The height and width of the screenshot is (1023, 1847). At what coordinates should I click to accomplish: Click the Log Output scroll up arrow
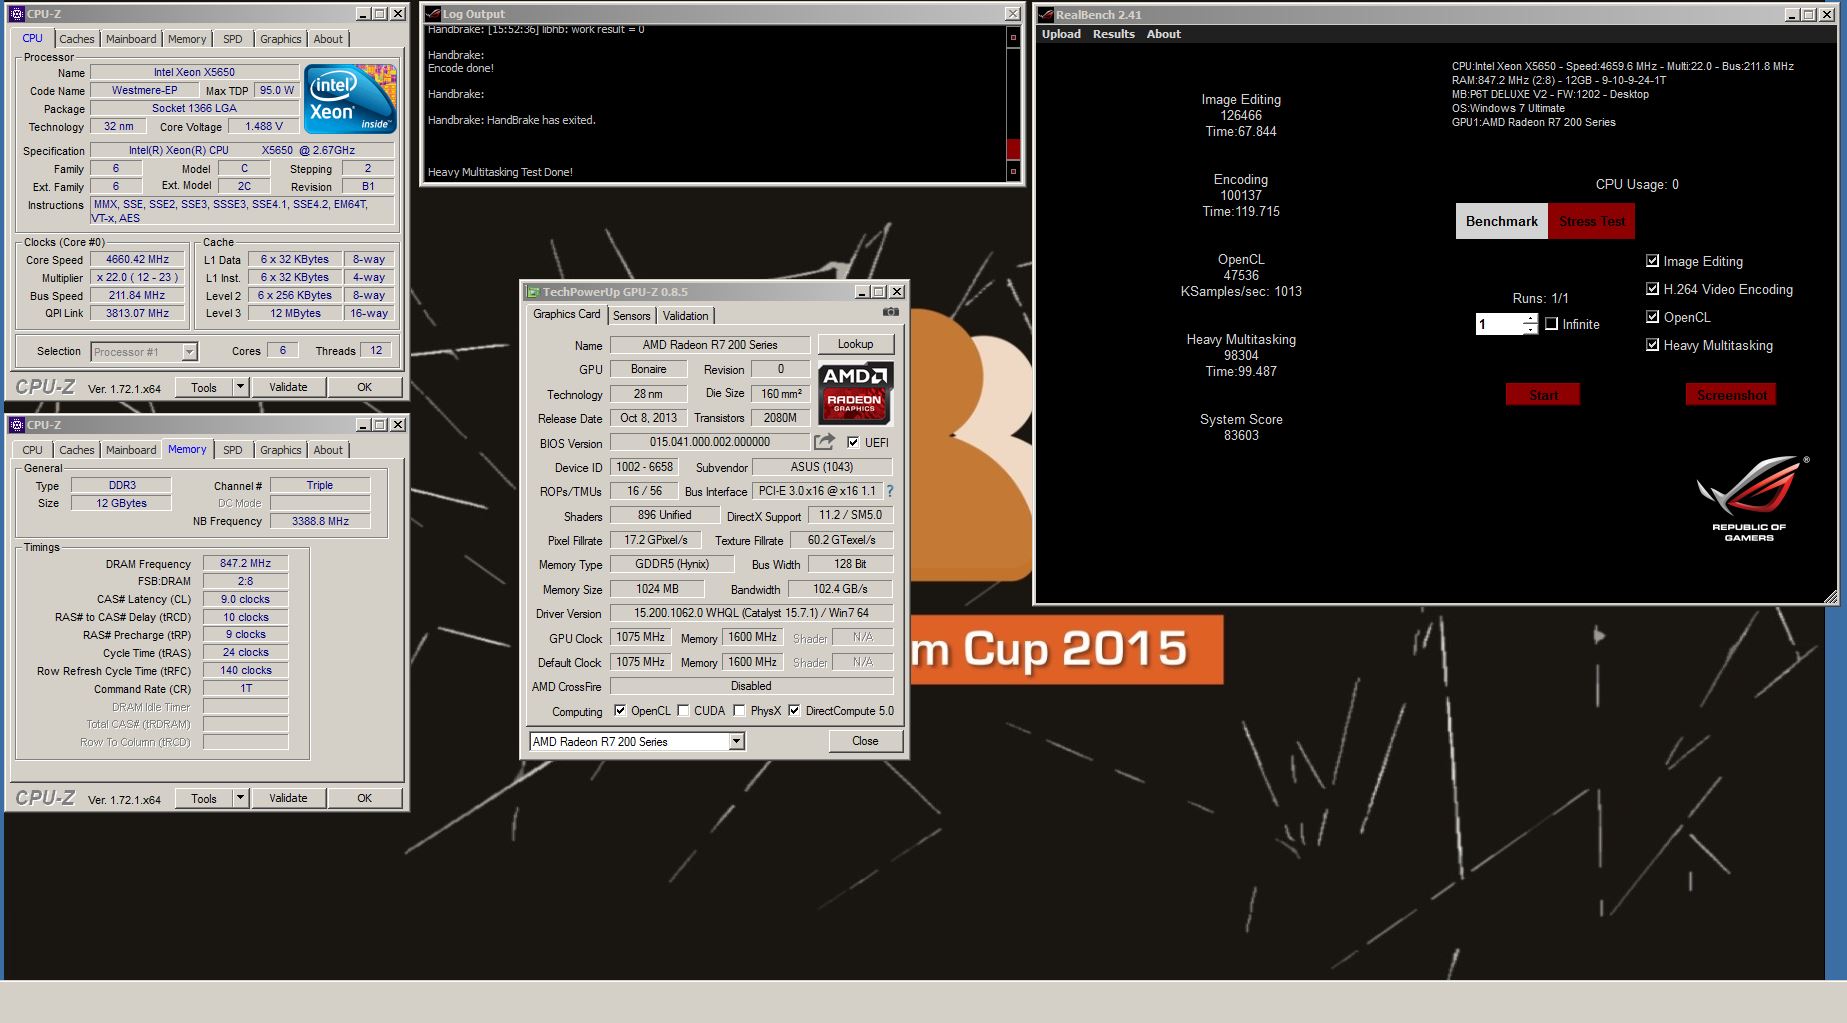[1012, 37]
